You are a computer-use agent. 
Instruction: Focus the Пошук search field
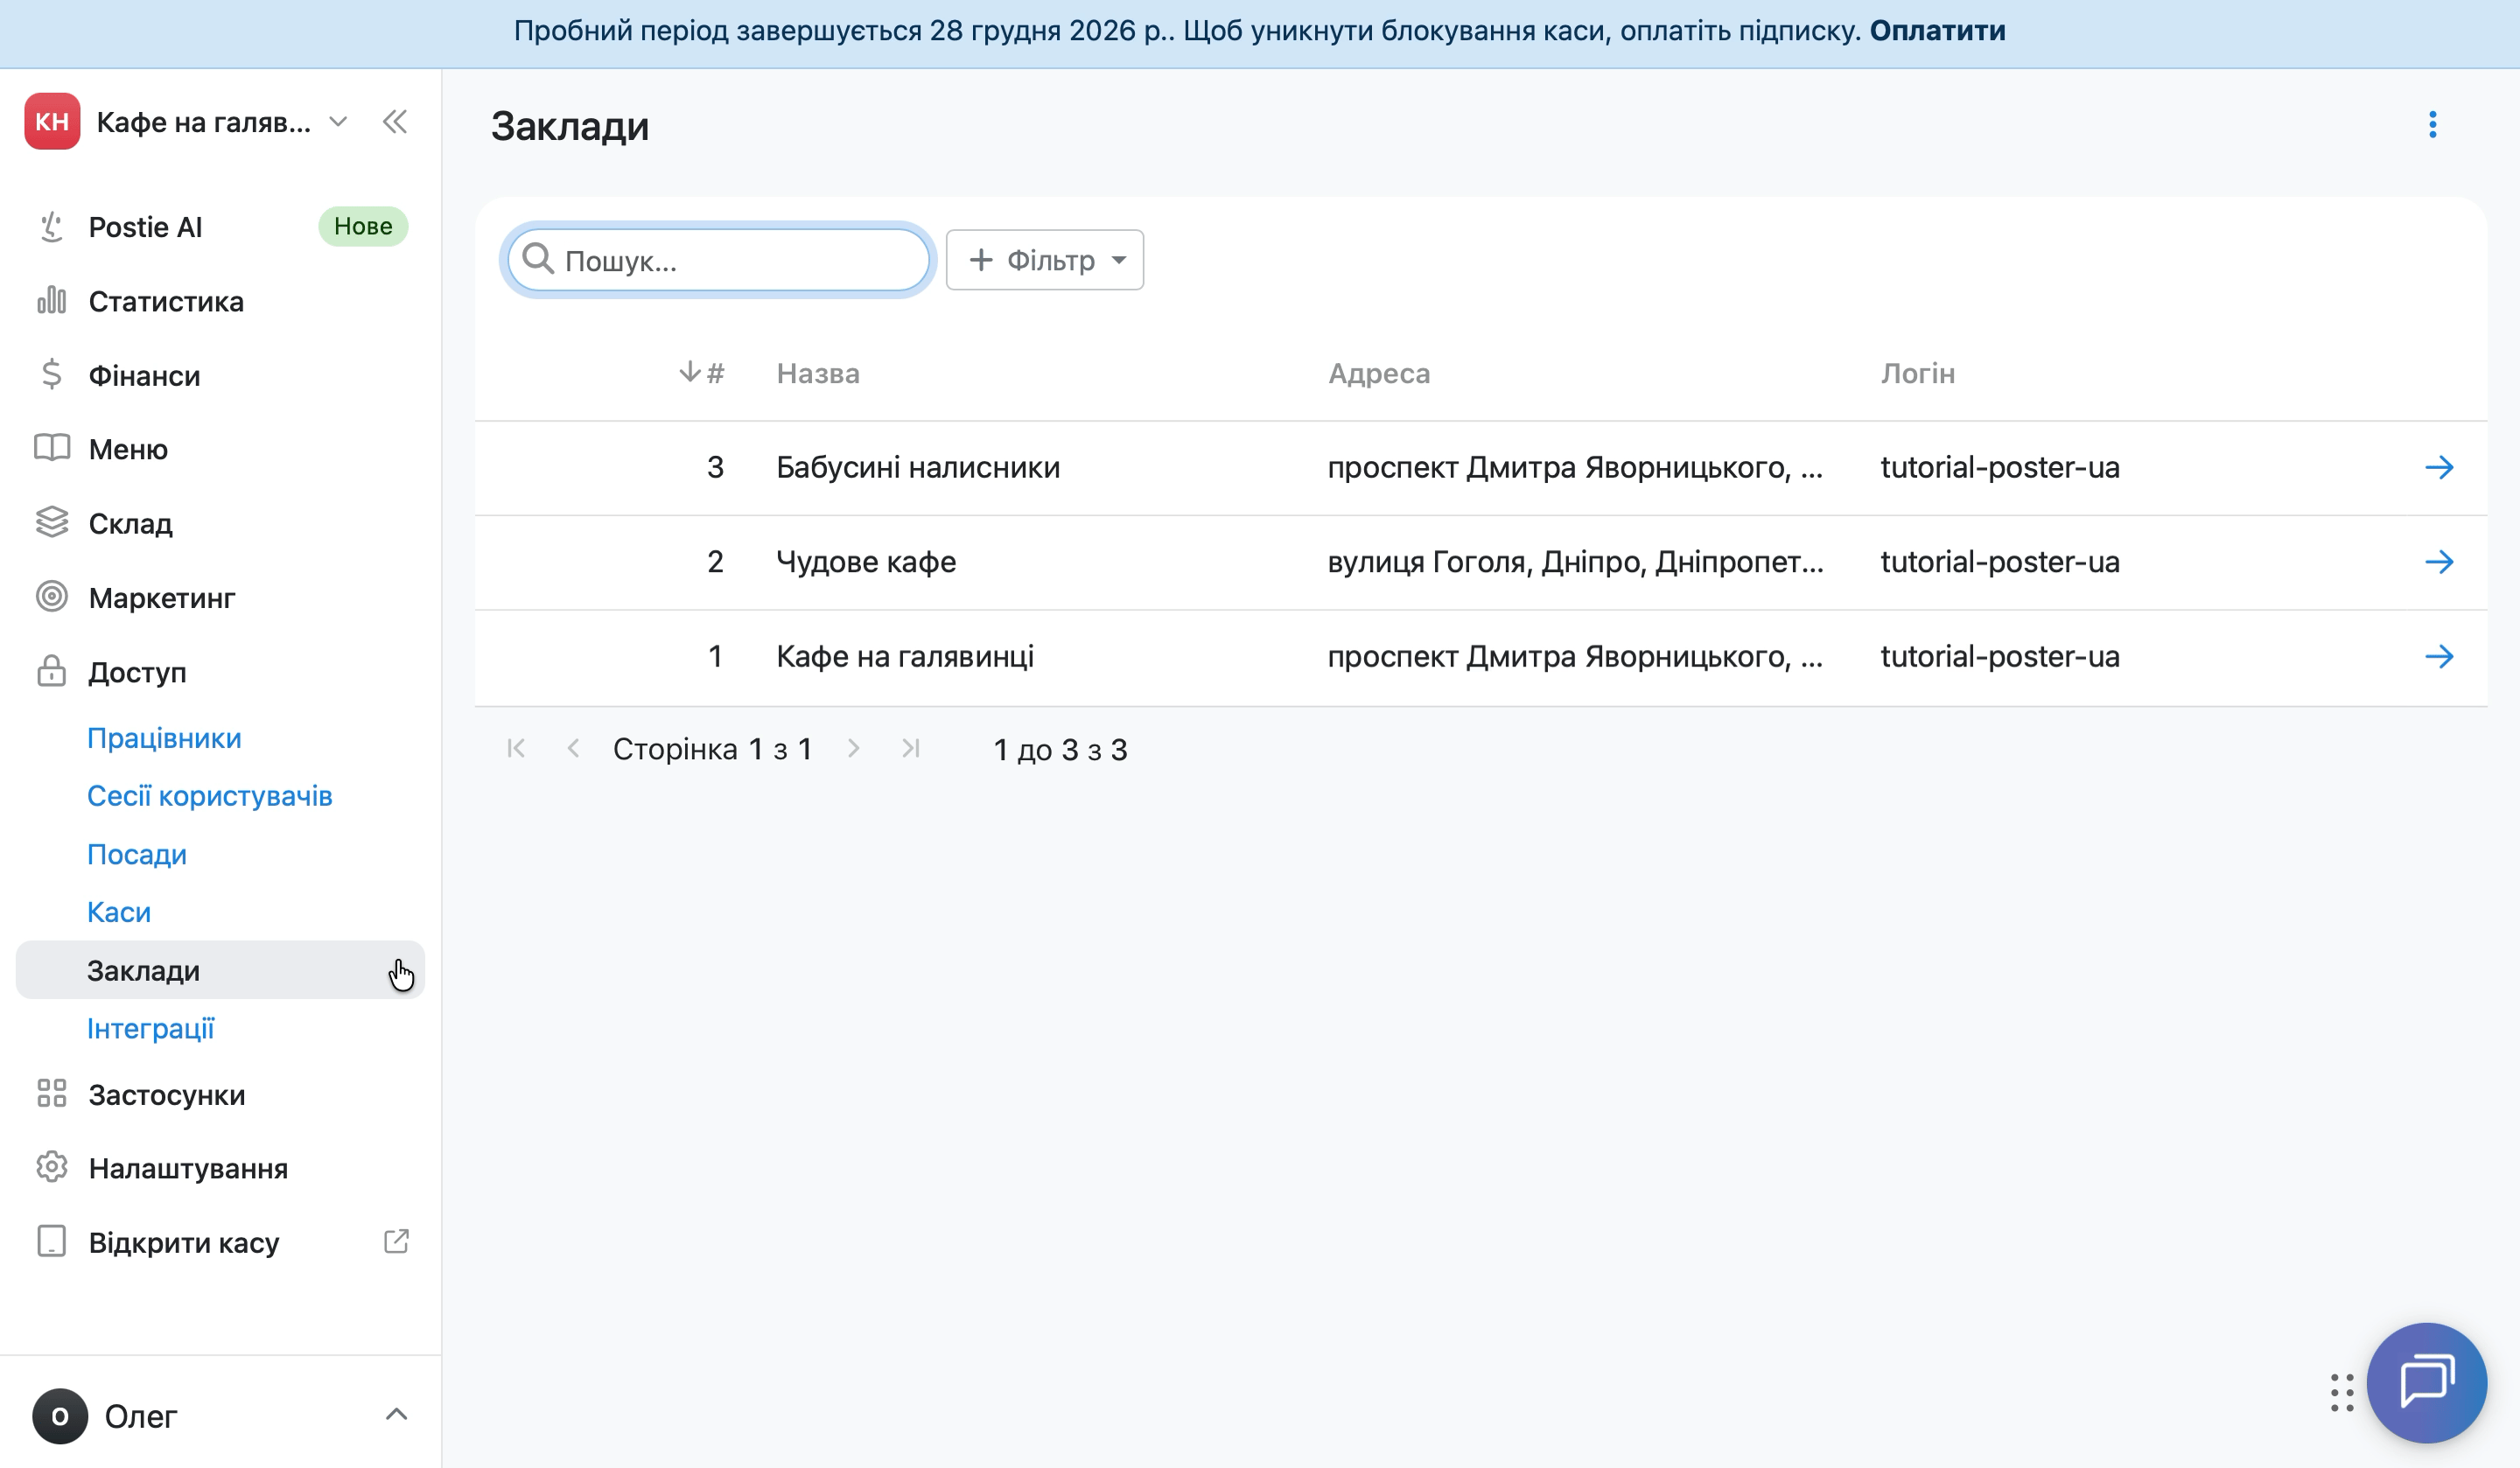point(718,260)
